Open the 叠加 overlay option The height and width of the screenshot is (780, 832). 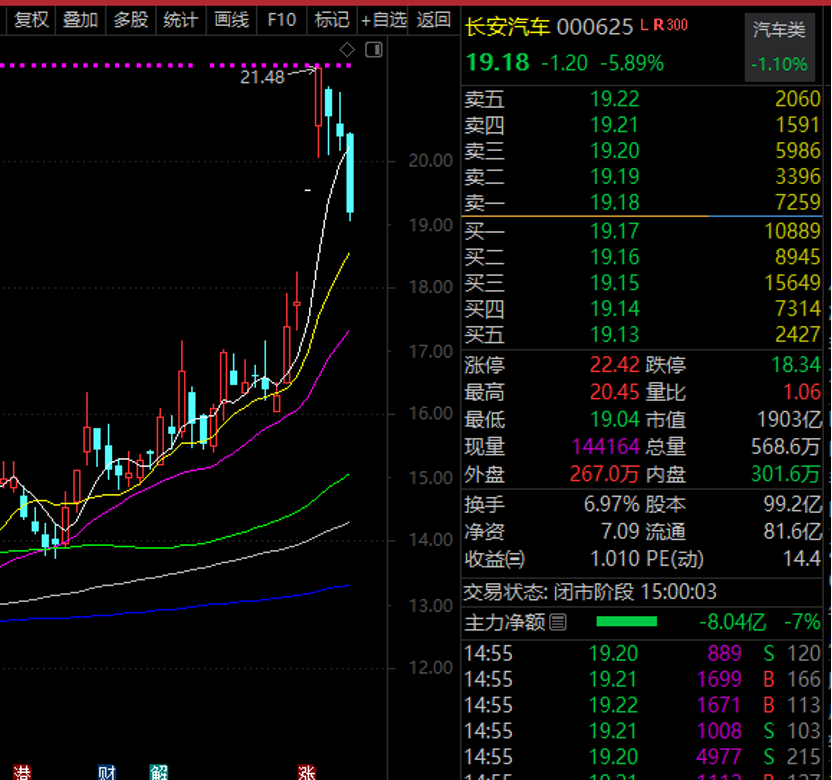(80, 20)
